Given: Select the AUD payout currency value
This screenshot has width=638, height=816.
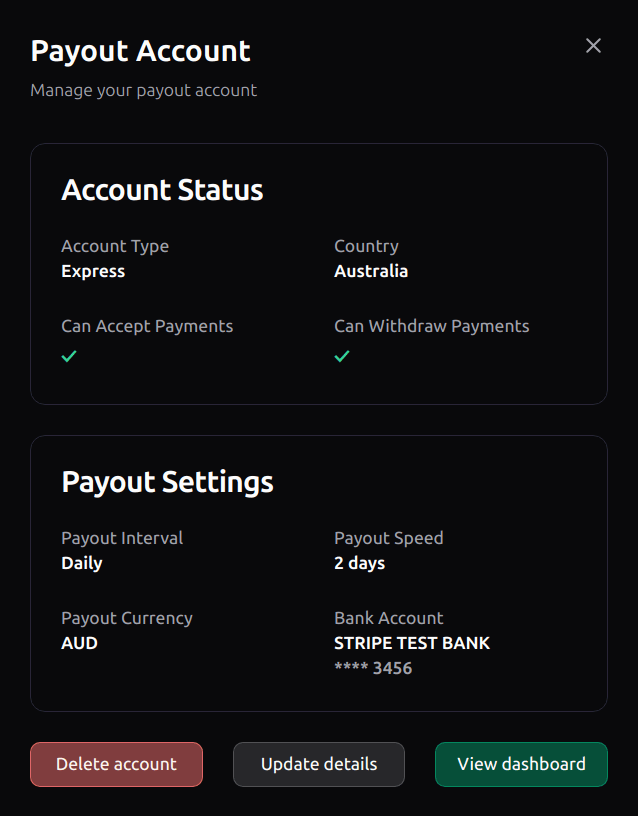Looking at the screenshot, I should [80, 643].
